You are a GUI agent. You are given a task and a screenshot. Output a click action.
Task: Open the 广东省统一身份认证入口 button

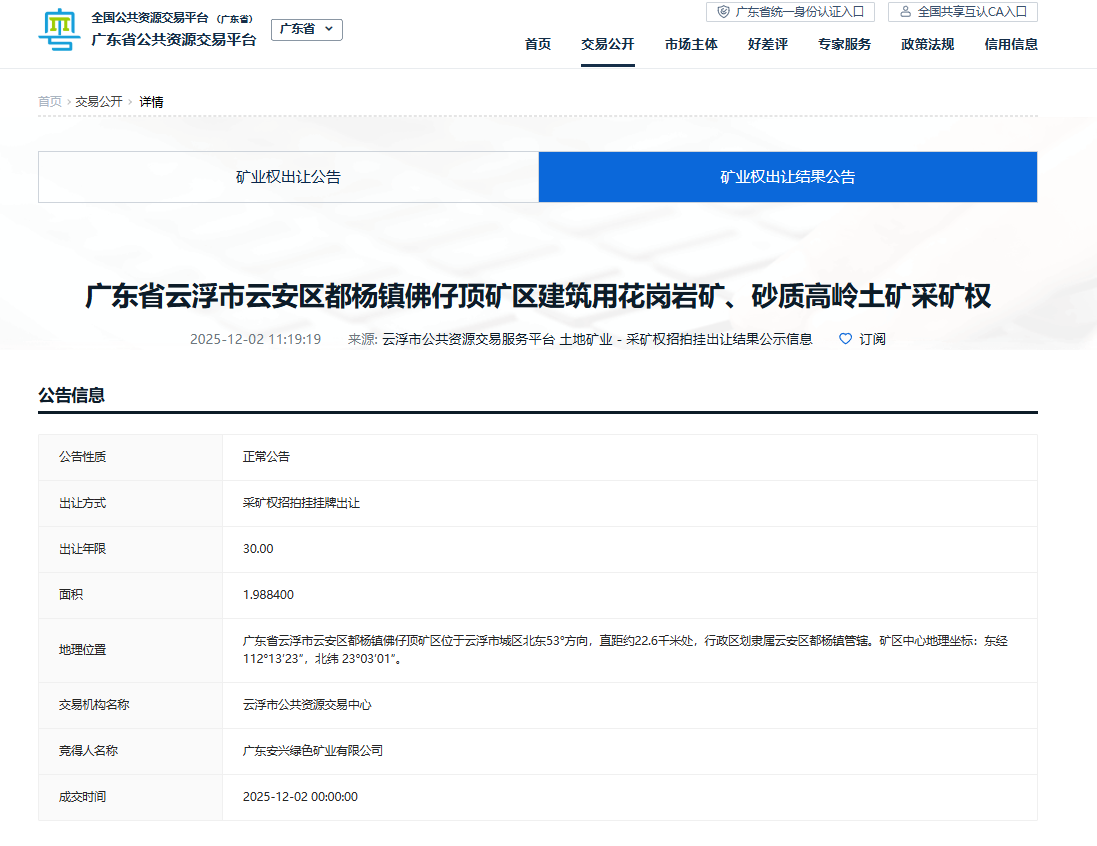[790, 12]
